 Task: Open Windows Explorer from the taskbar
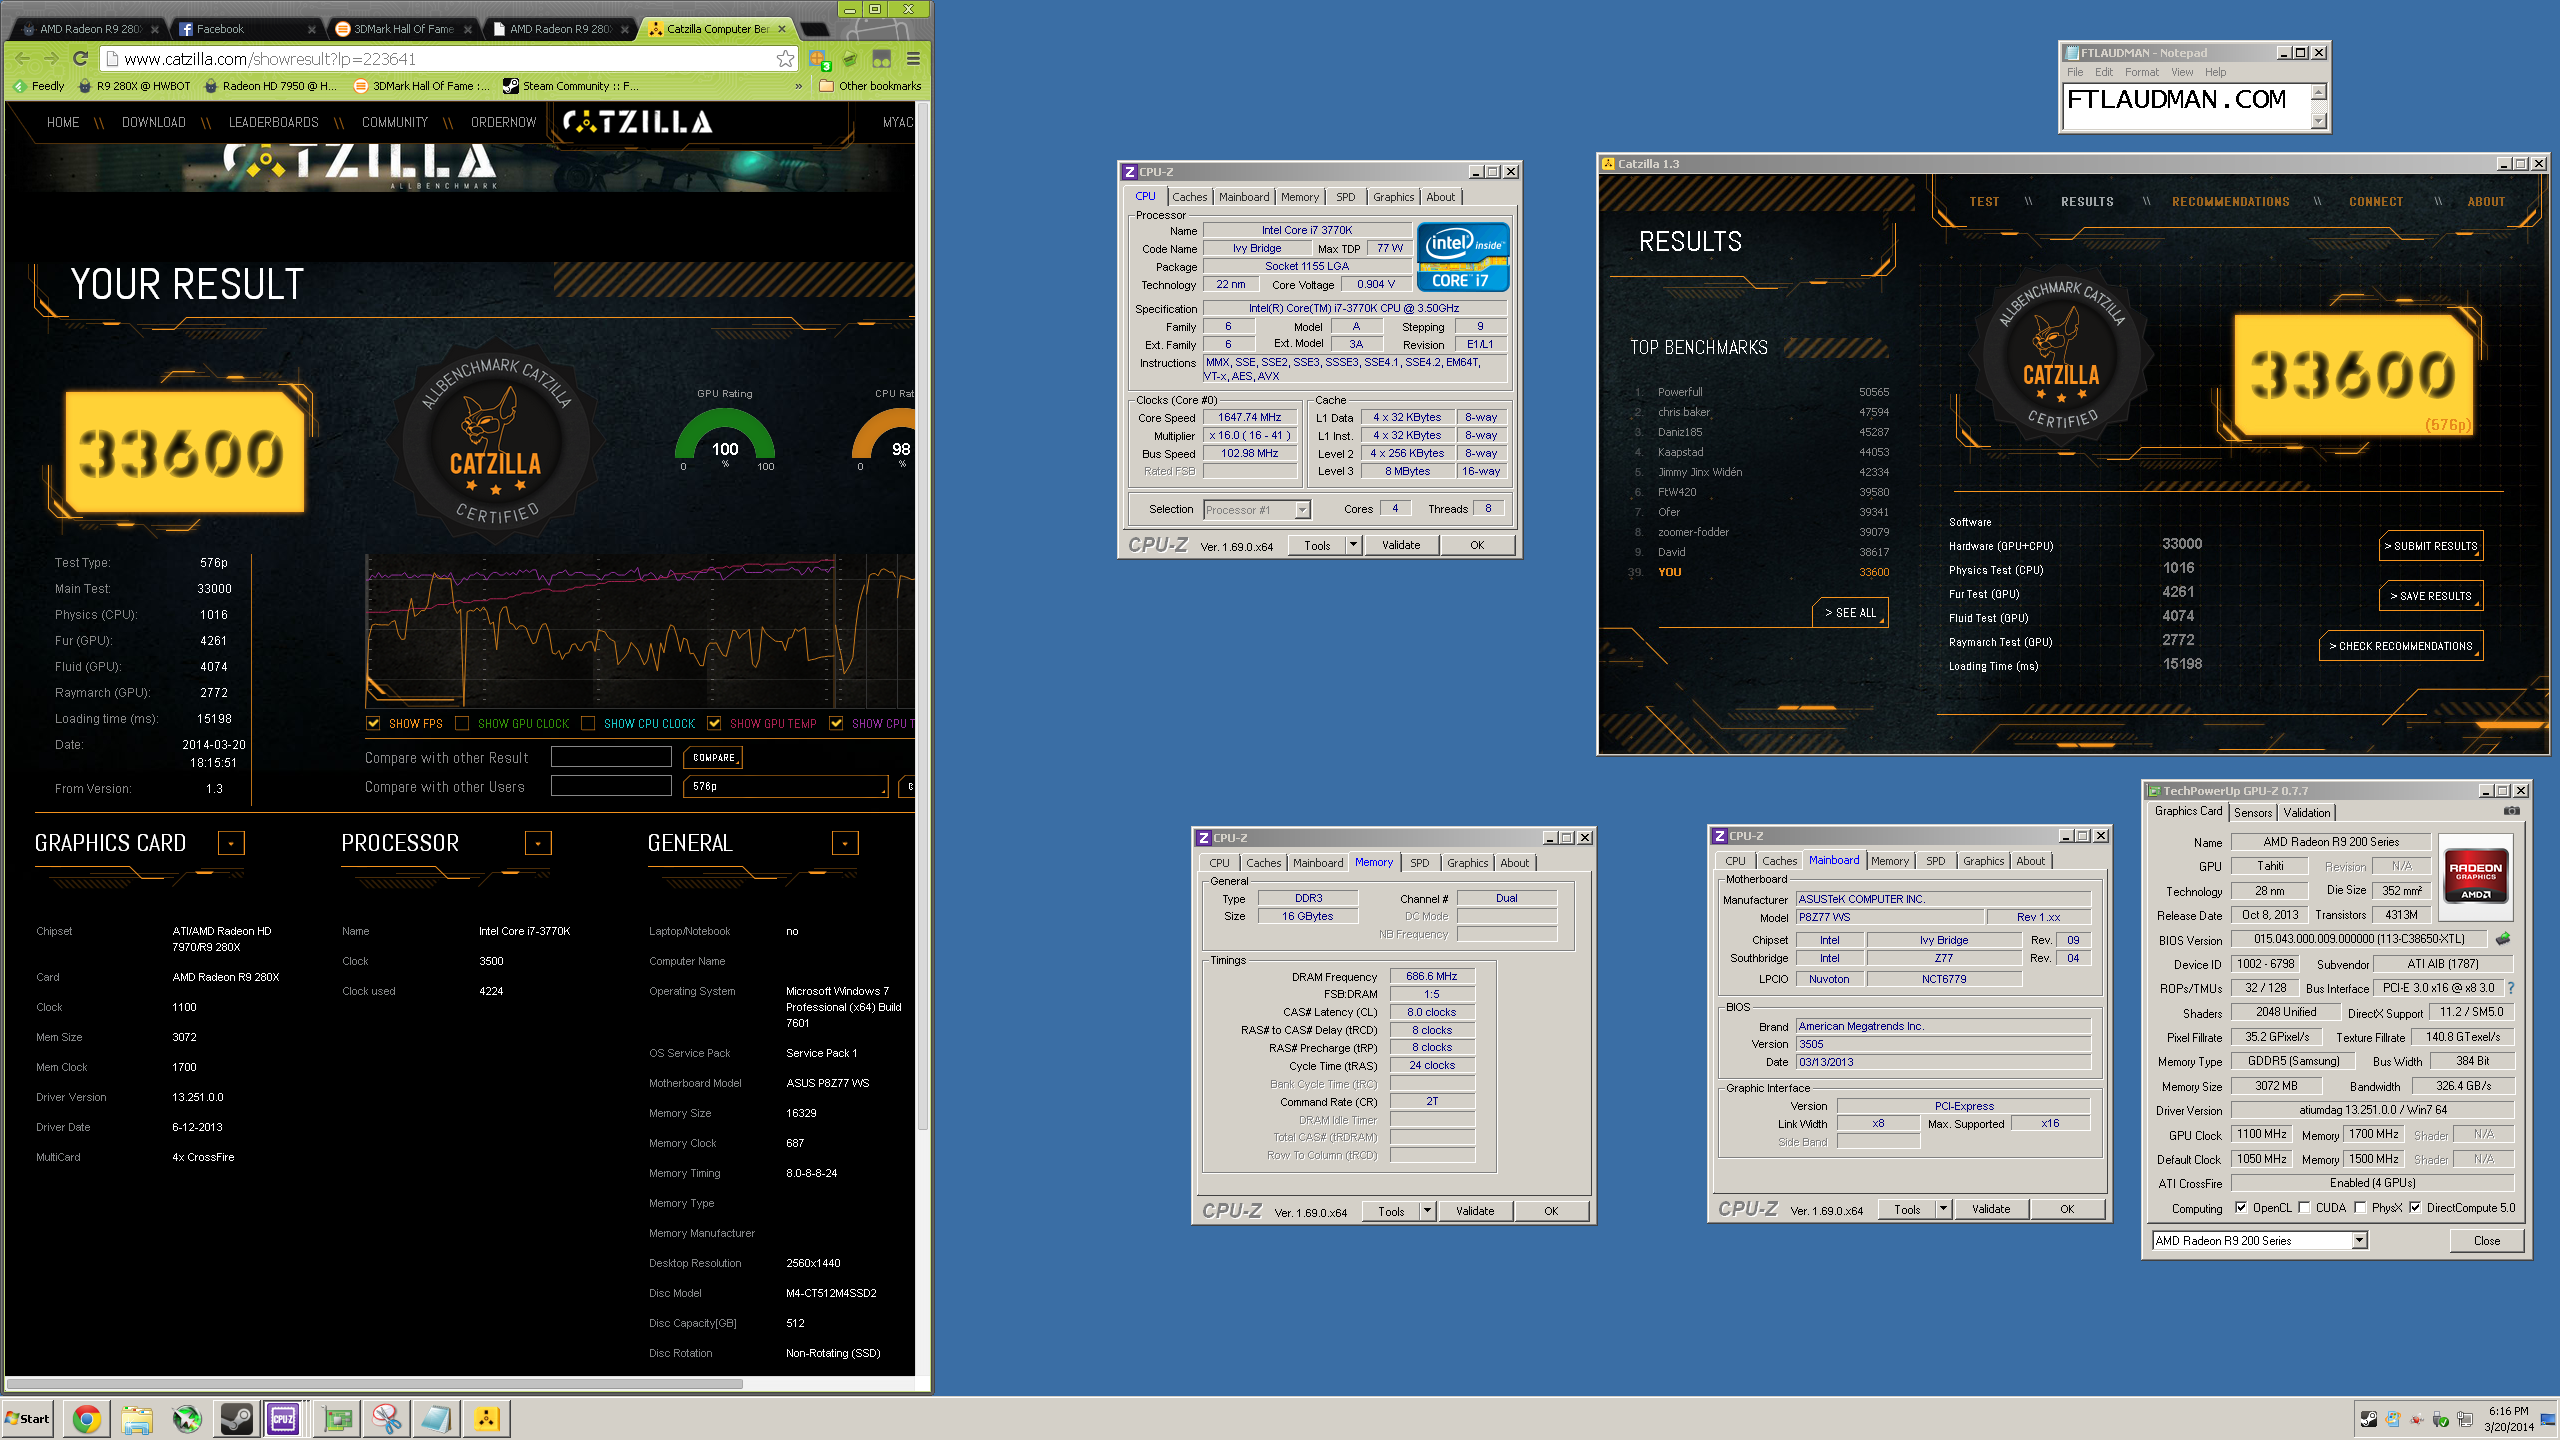tap(137, 1418)
